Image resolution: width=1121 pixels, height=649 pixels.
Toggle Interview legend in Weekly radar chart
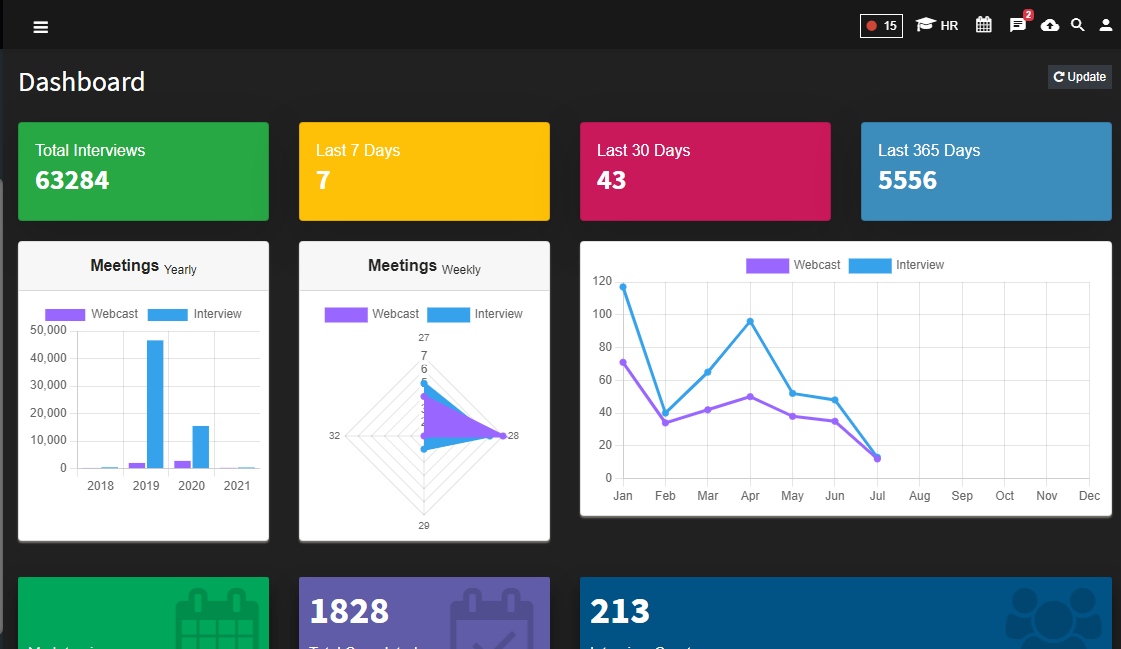[475, 314]
